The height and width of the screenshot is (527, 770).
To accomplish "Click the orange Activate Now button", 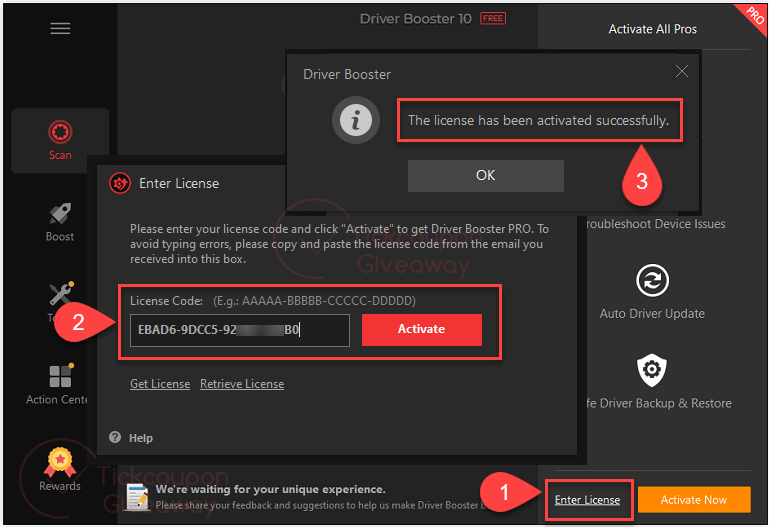I will [x=695, y=500].
